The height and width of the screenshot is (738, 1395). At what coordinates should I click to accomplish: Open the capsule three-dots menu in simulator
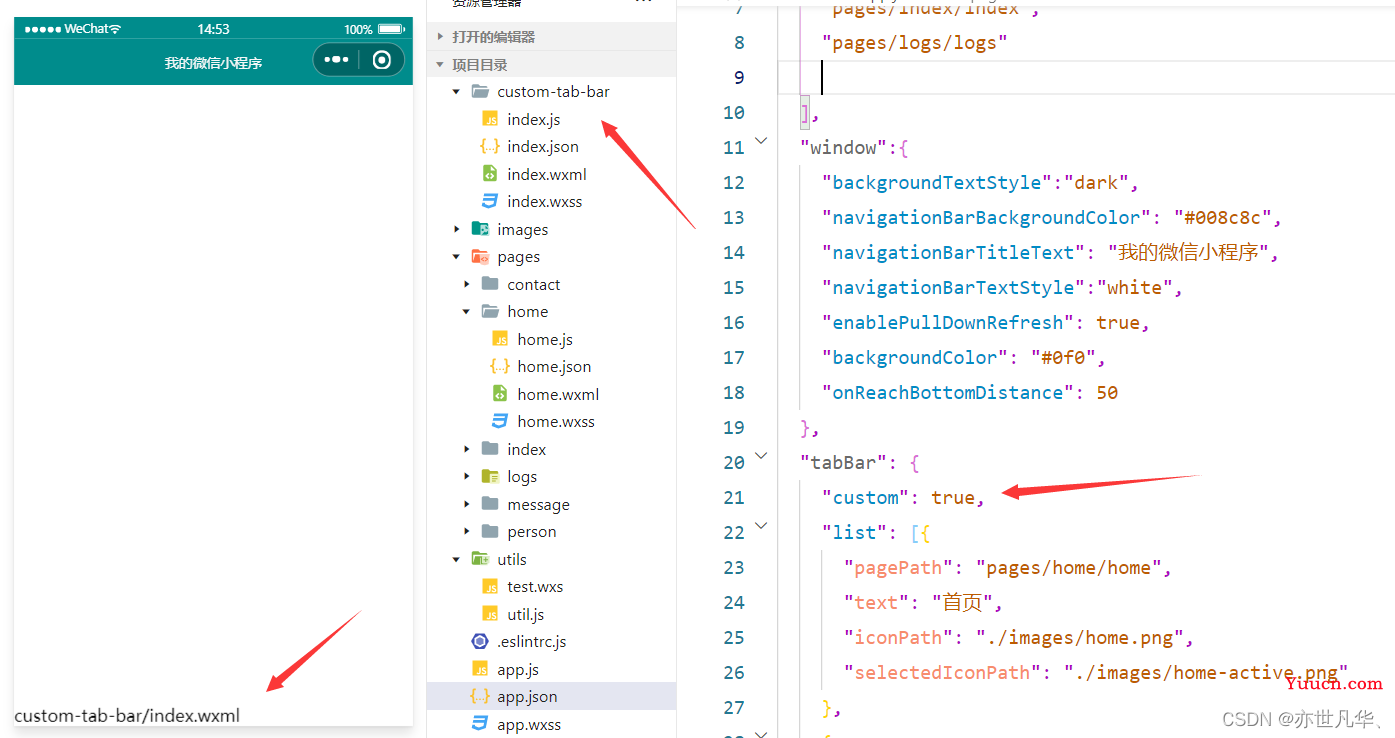click(x=336, y=60)
